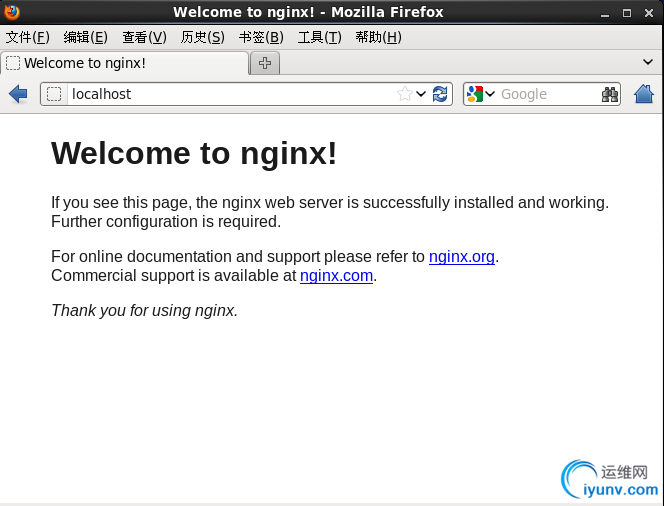Open the list all tabs dropdown
The image size is (664, 506).
[647, 62]
